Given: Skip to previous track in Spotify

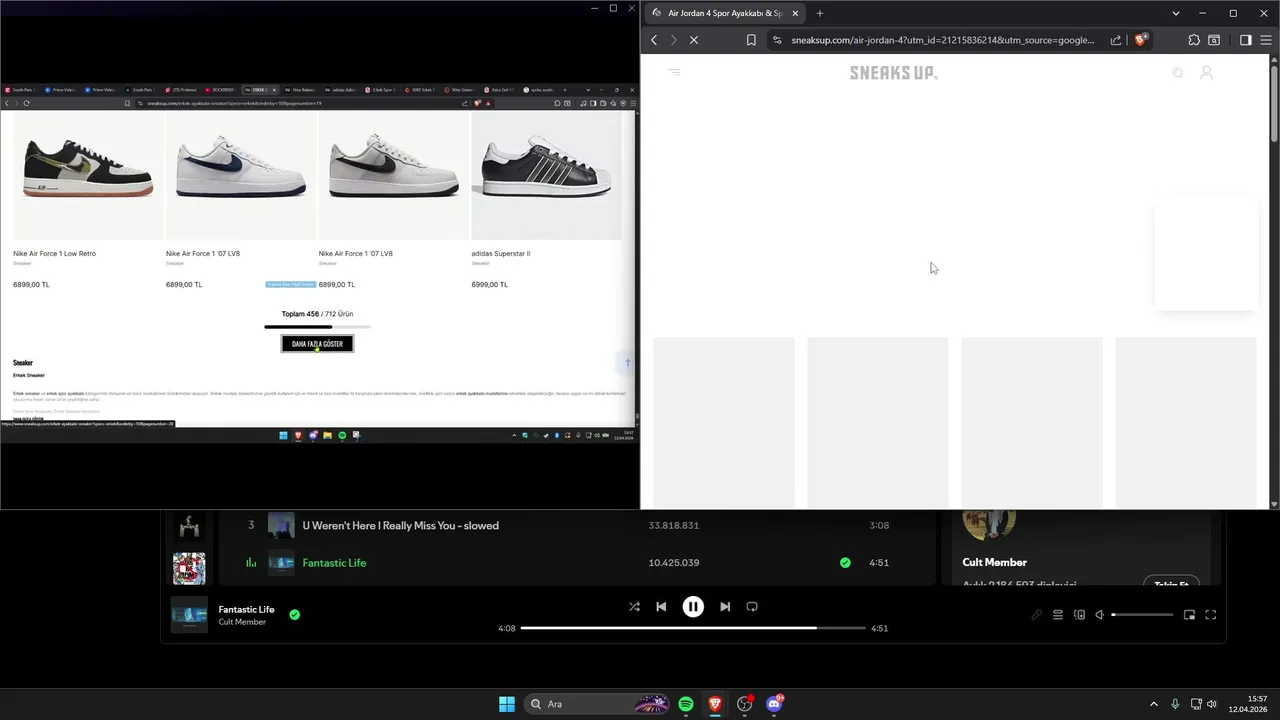Looking at the screenshot, I should (x=661, y=606).
